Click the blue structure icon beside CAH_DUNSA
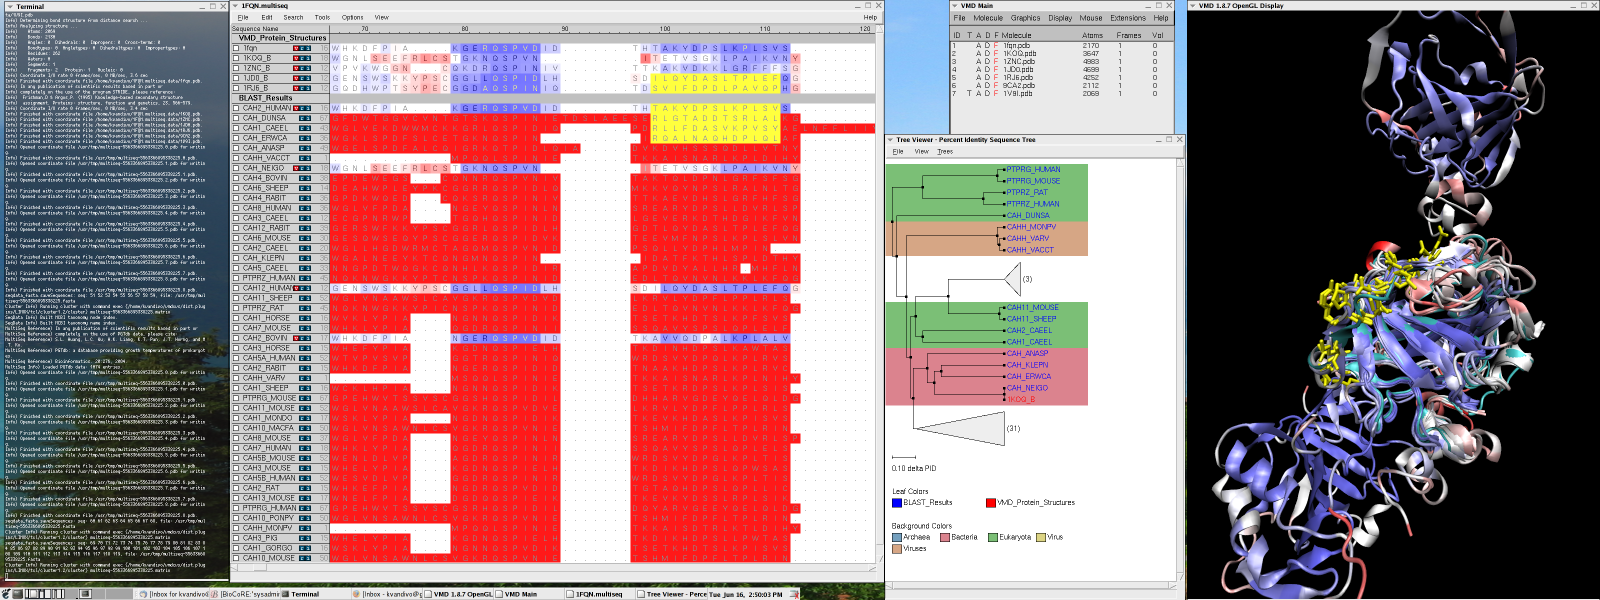Viewport: 1600px width, 600px height. click(304, 118)
